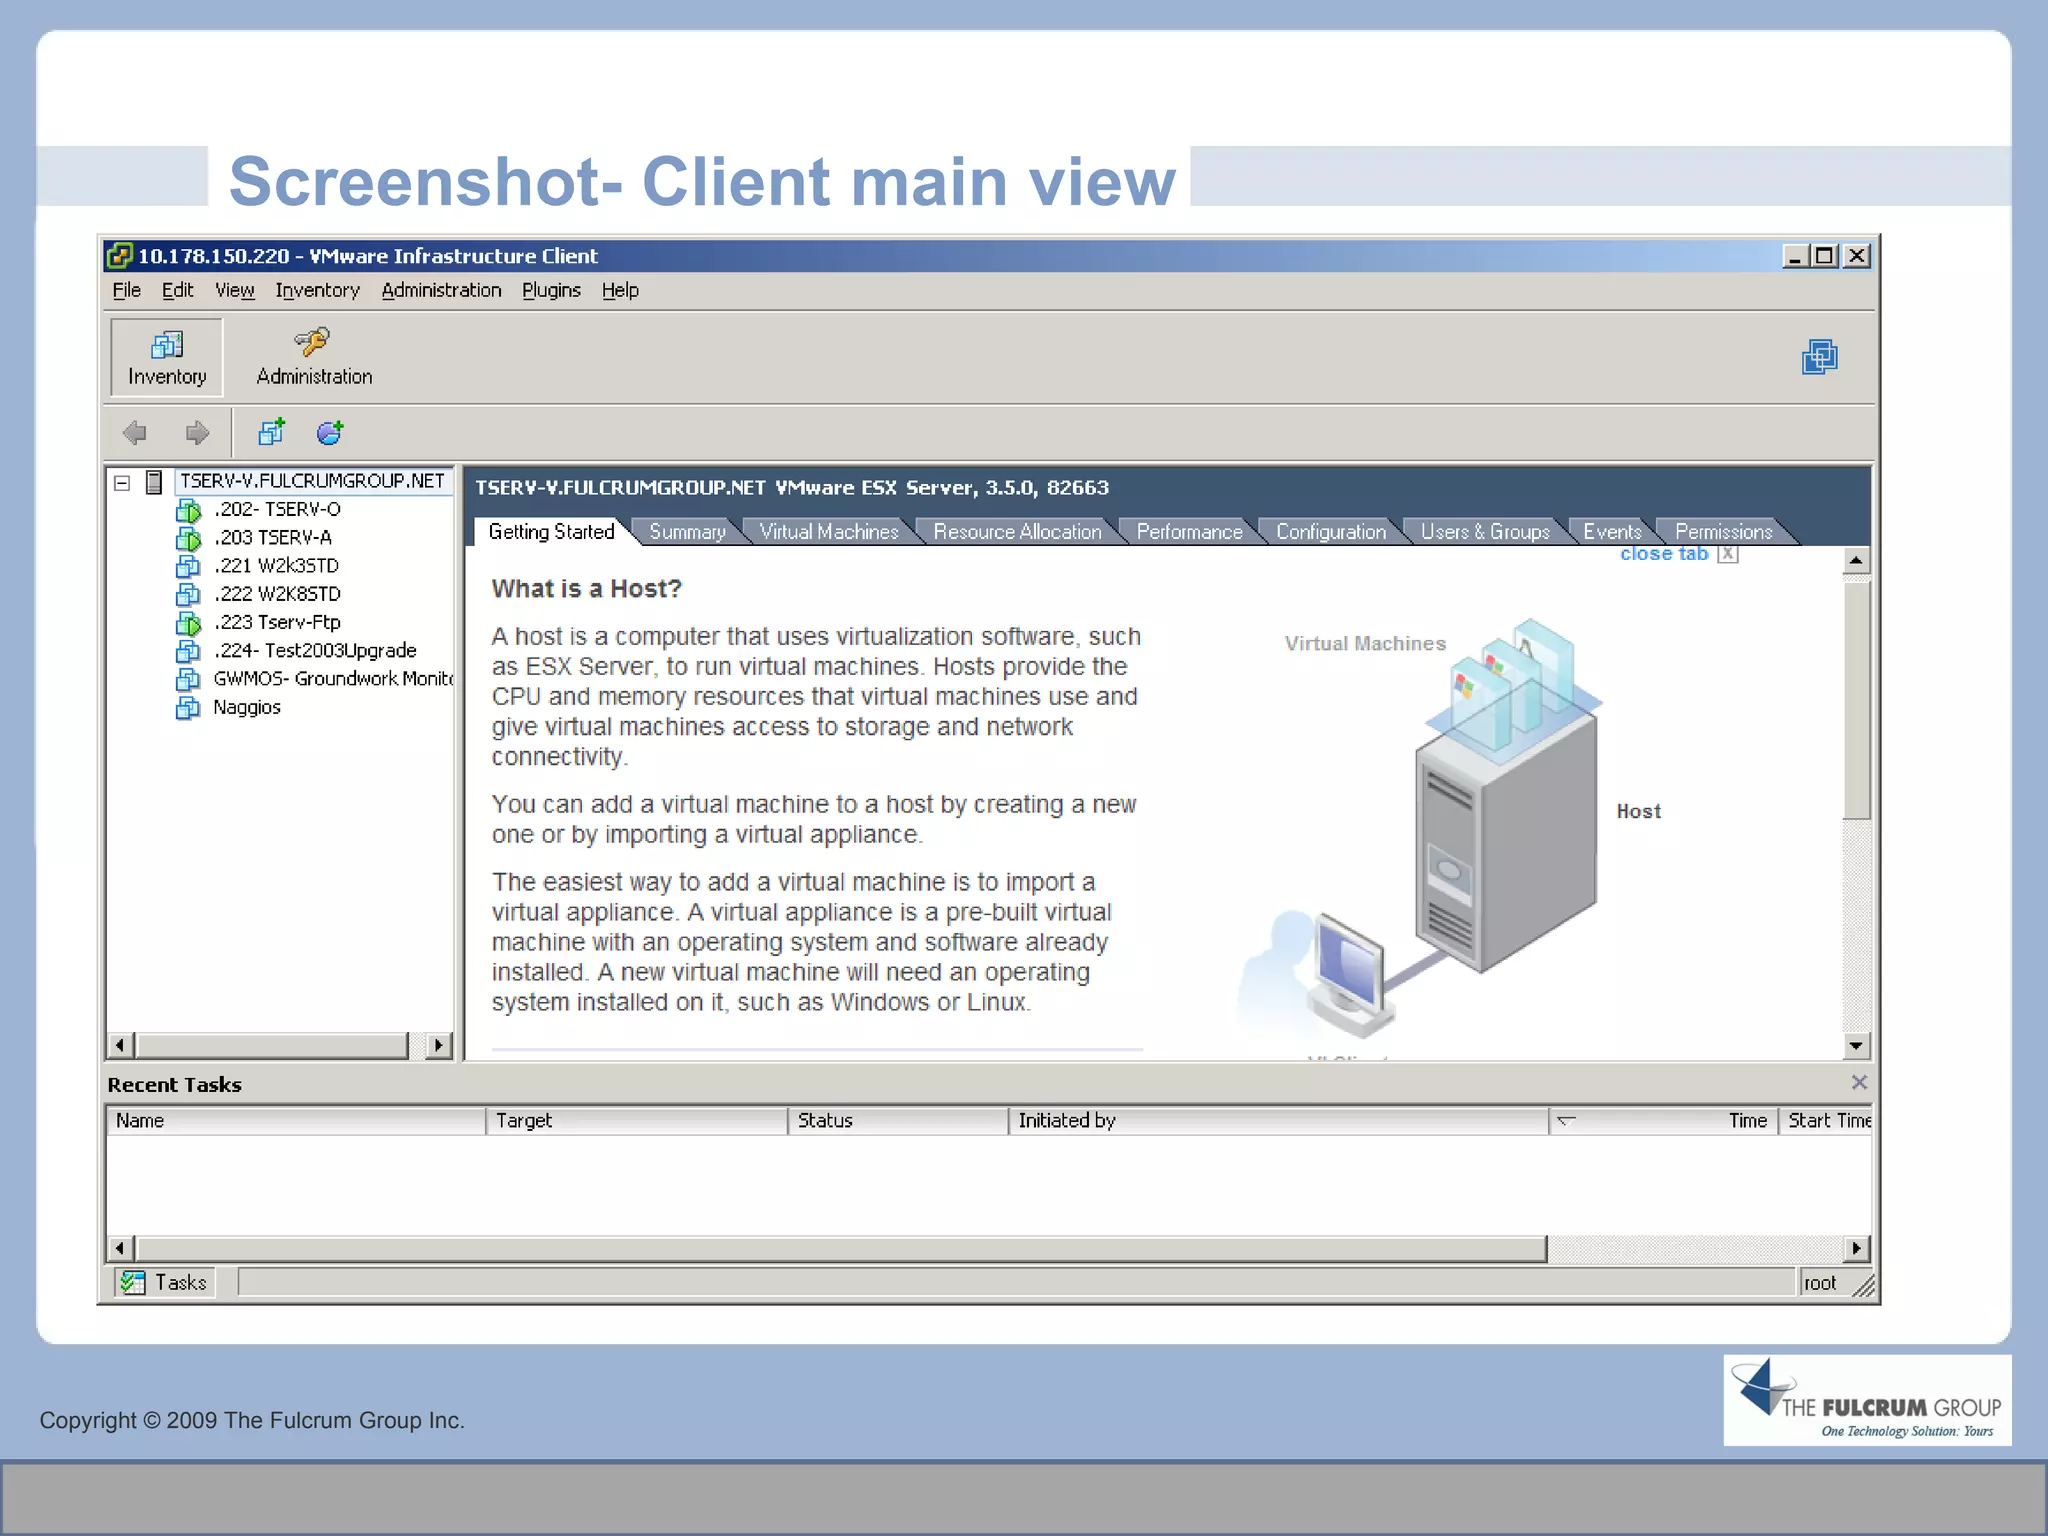Close the Recent Tasks panel
The width and height of the screenshot is (2048, 1536).
(1859, 1082)
